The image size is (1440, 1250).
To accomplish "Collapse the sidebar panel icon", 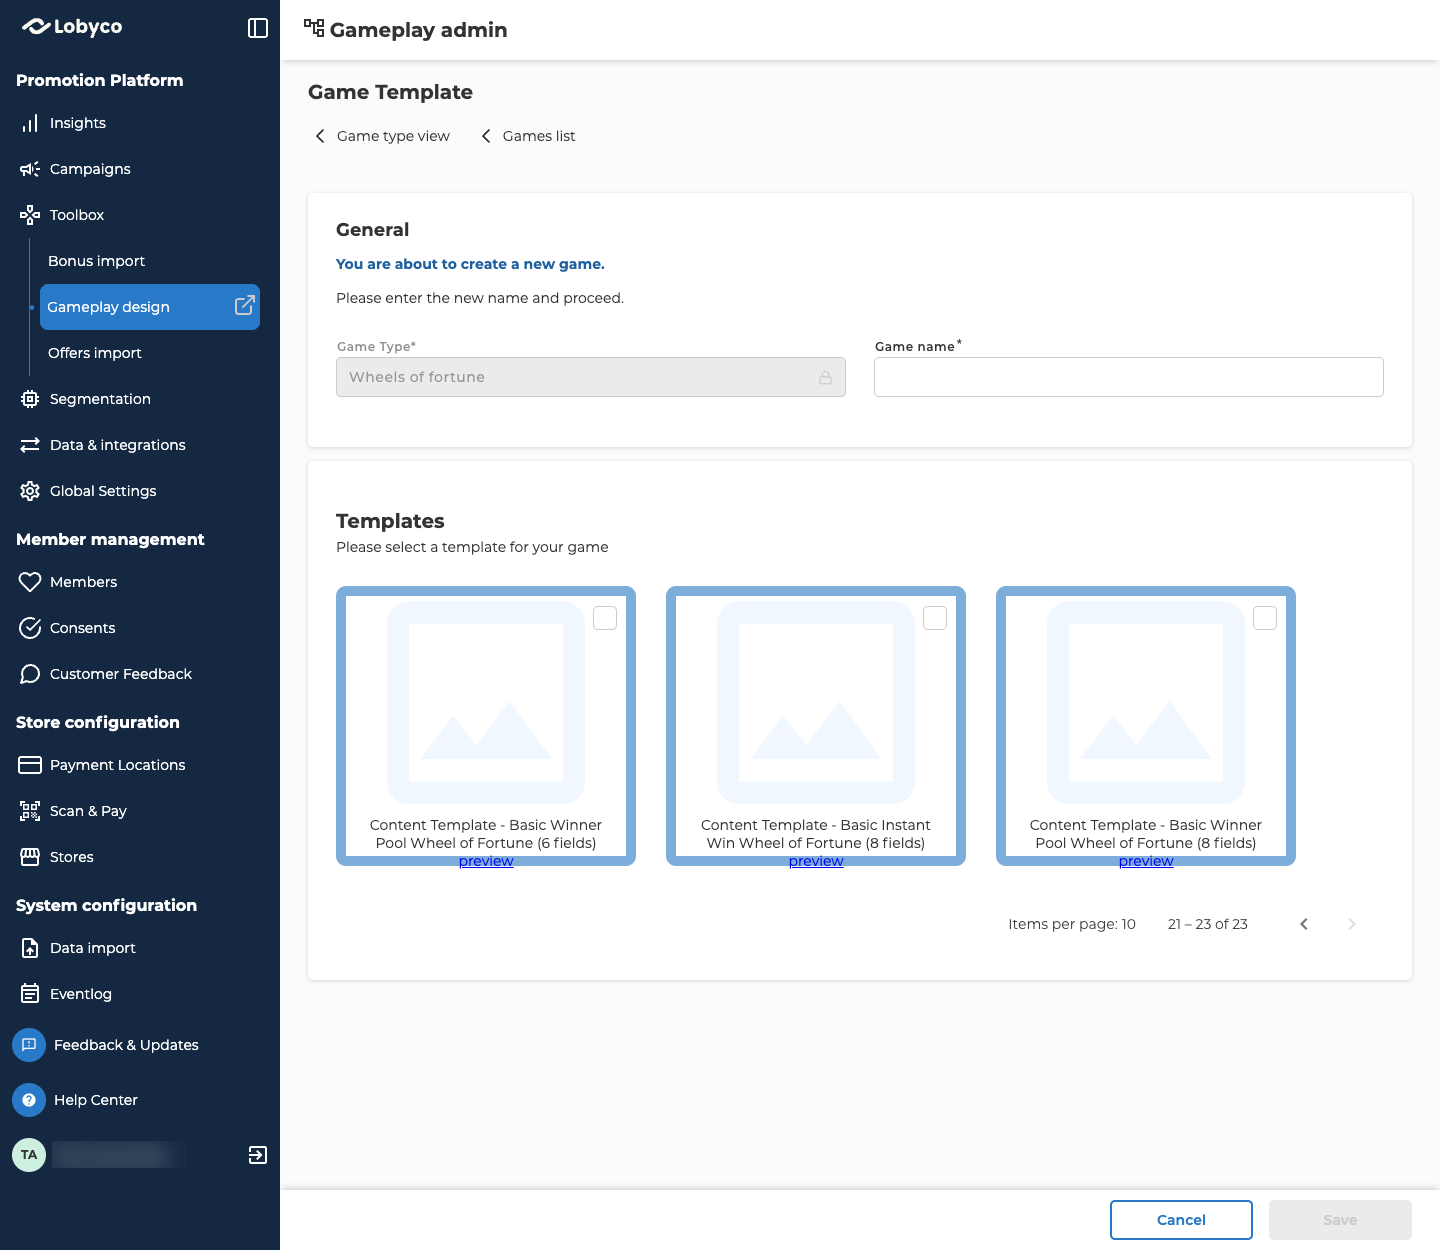I will point(258,28).
